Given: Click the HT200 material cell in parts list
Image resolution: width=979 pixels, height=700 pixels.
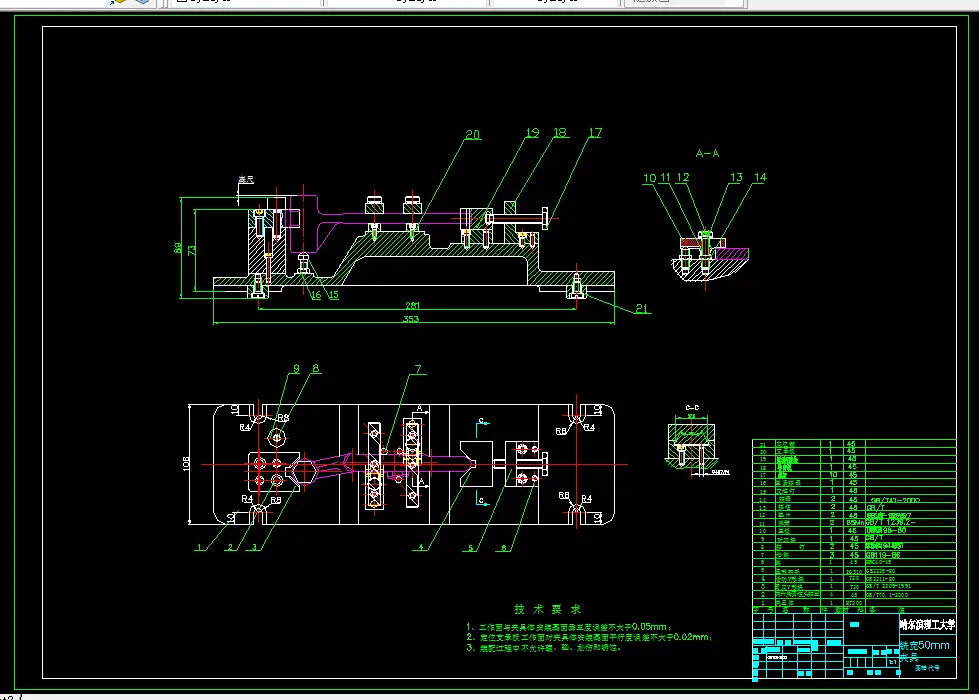Looking at the screenshot, I should coord(853,603).
